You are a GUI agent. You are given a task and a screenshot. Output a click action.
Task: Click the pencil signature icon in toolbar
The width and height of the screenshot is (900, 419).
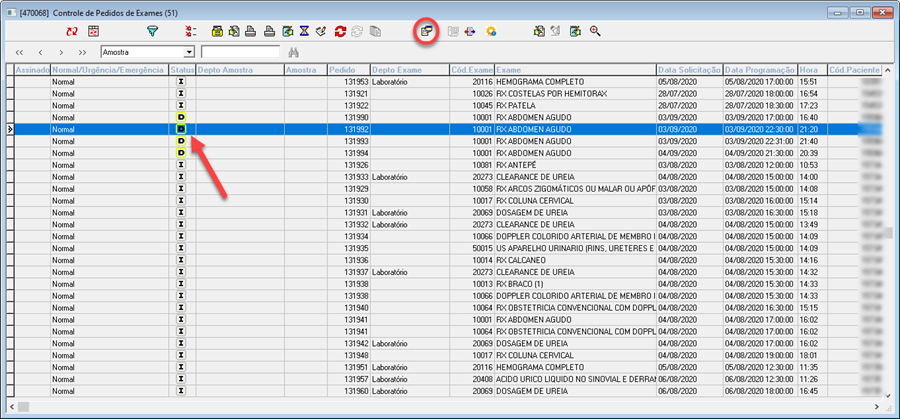click(x=321, y=32)
